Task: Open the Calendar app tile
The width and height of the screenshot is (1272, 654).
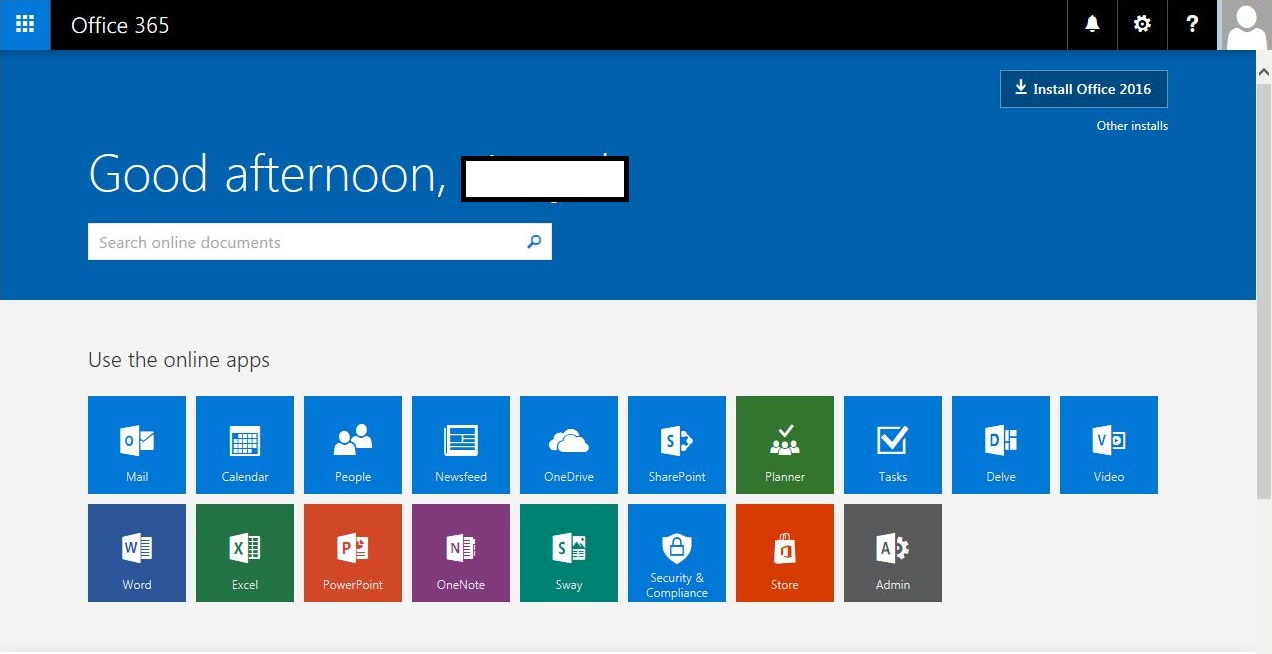Action: 245,445
